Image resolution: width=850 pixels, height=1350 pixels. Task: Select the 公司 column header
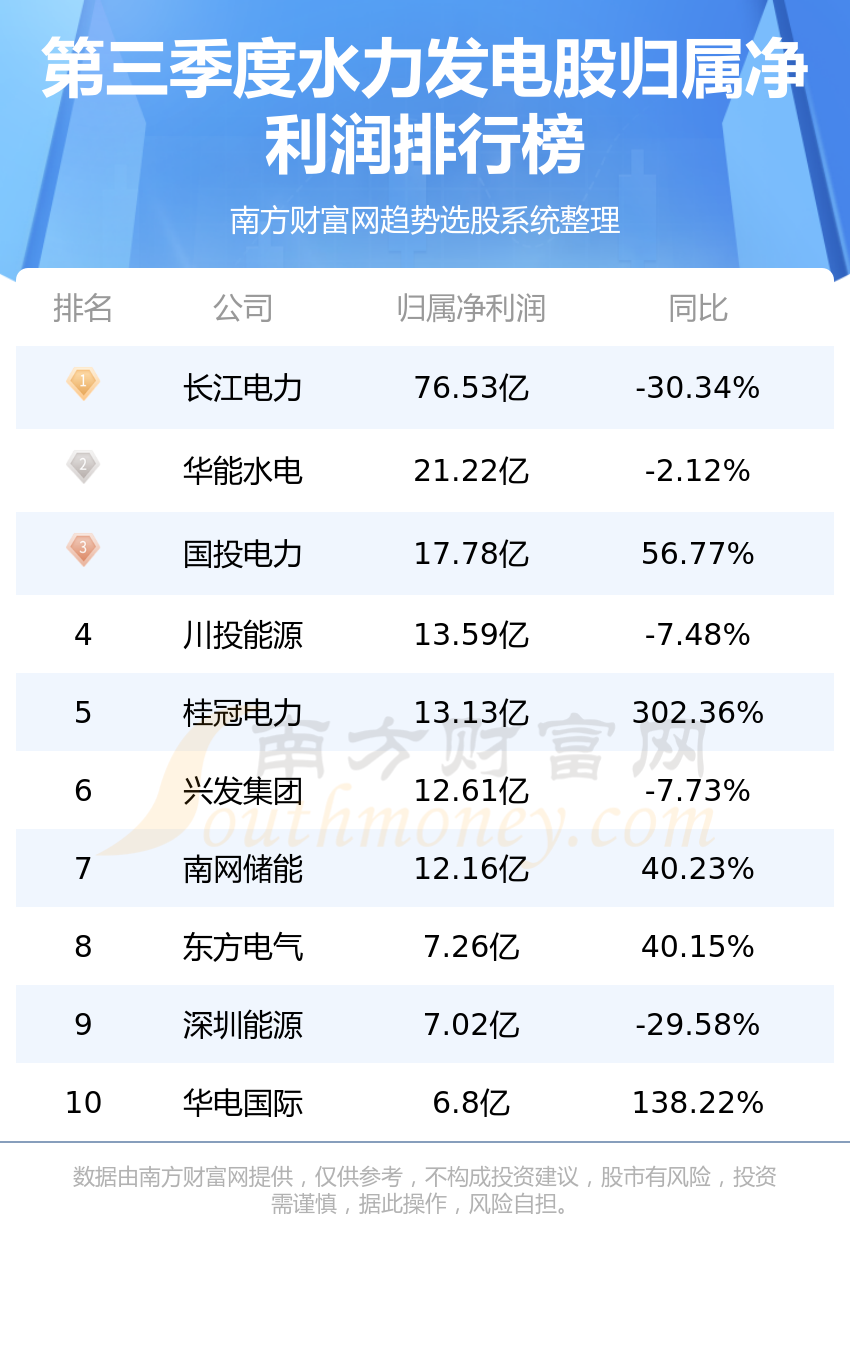click(243, 308)
